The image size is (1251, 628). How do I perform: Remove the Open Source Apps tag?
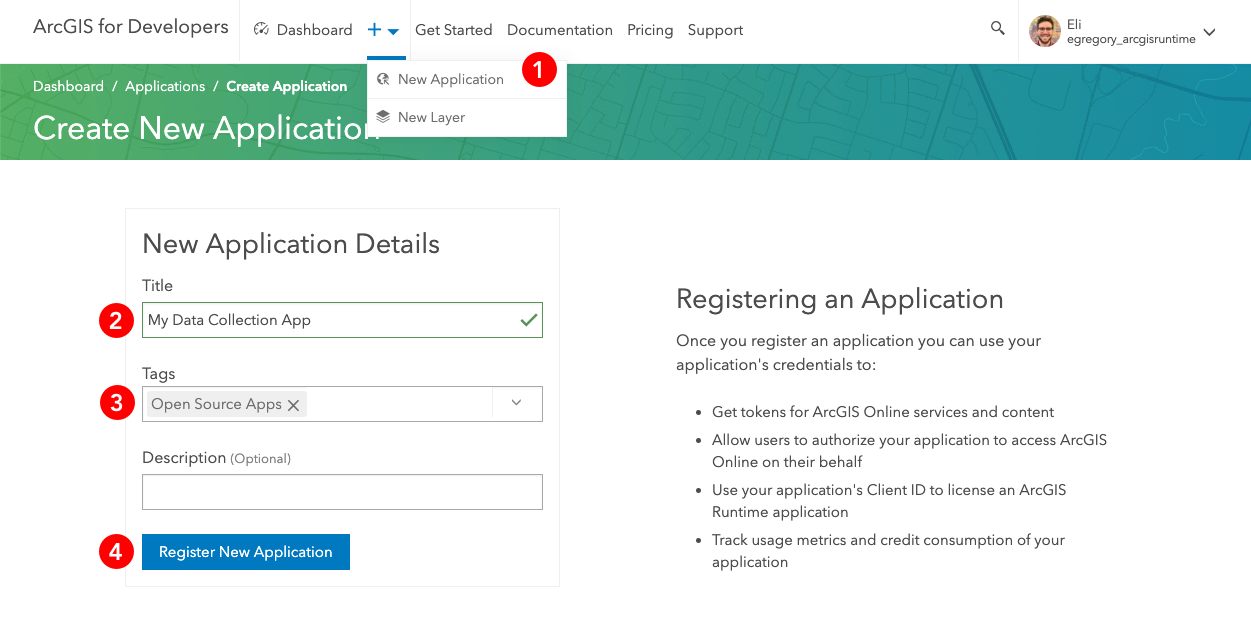coord(293,405)
